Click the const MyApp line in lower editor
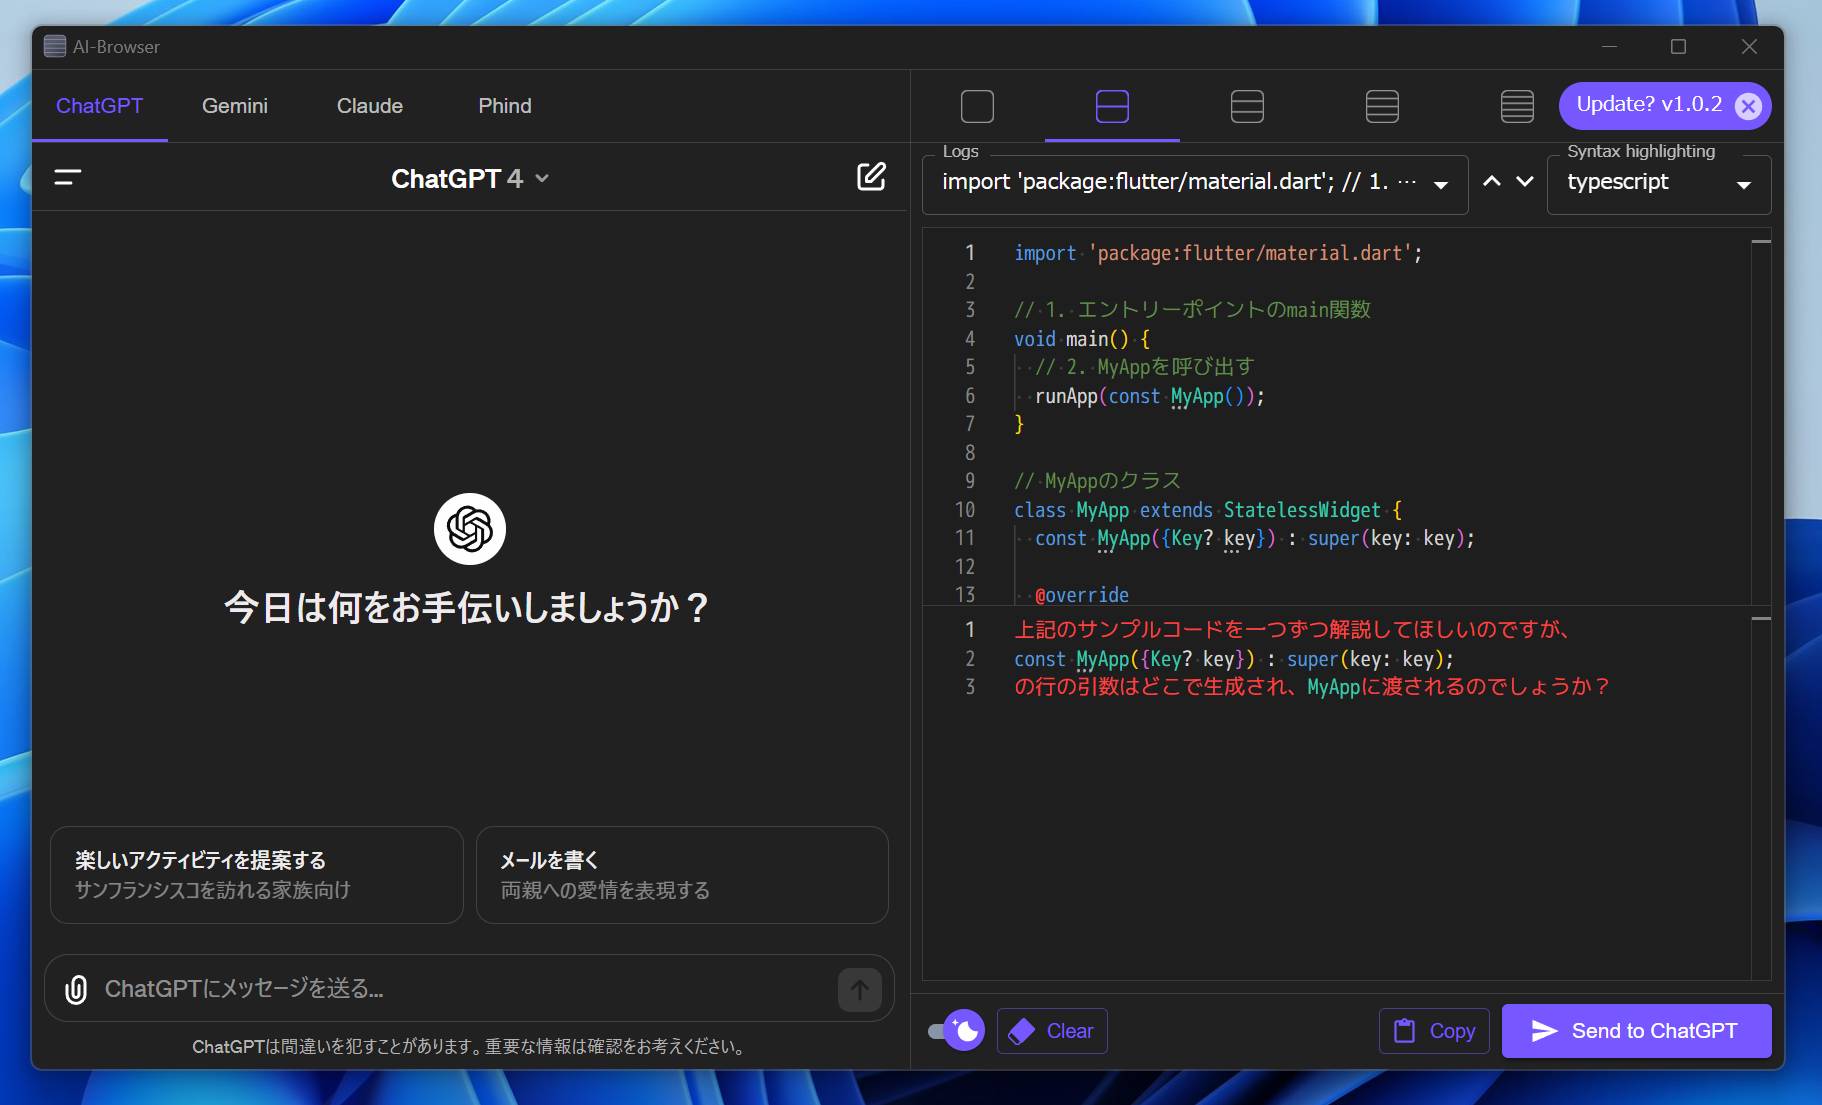Viewport: 1822px width, 1105px height. pyautogui.click(x=1234, y=658)
